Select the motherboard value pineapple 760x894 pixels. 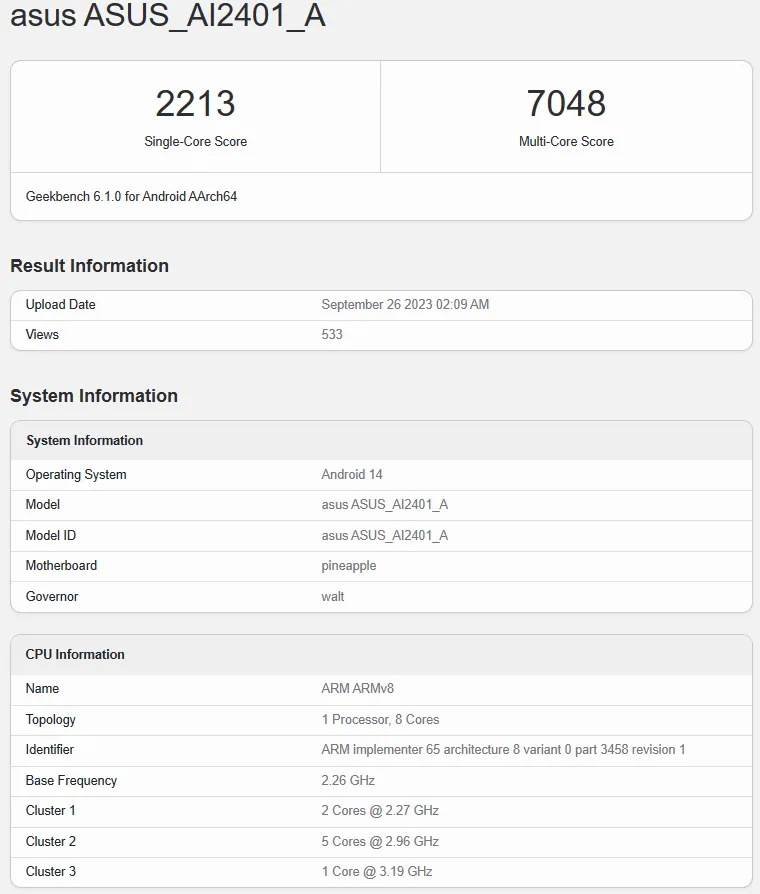coord(349,566)
